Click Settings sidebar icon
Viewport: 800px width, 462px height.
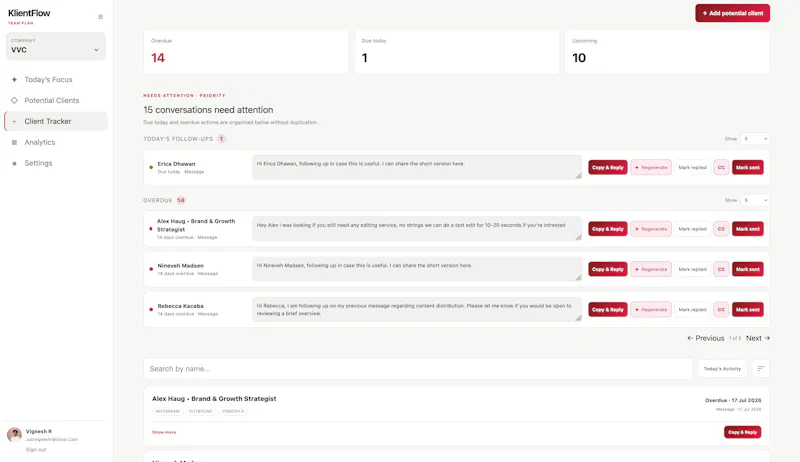coord(14,163)
